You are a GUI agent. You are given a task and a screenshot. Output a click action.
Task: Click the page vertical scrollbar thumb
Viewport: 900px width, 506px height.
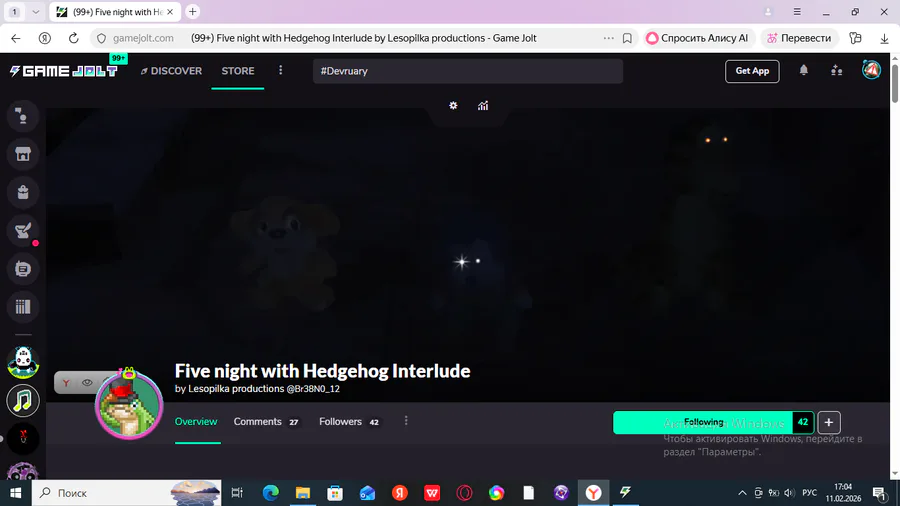(x=895, y=83)
